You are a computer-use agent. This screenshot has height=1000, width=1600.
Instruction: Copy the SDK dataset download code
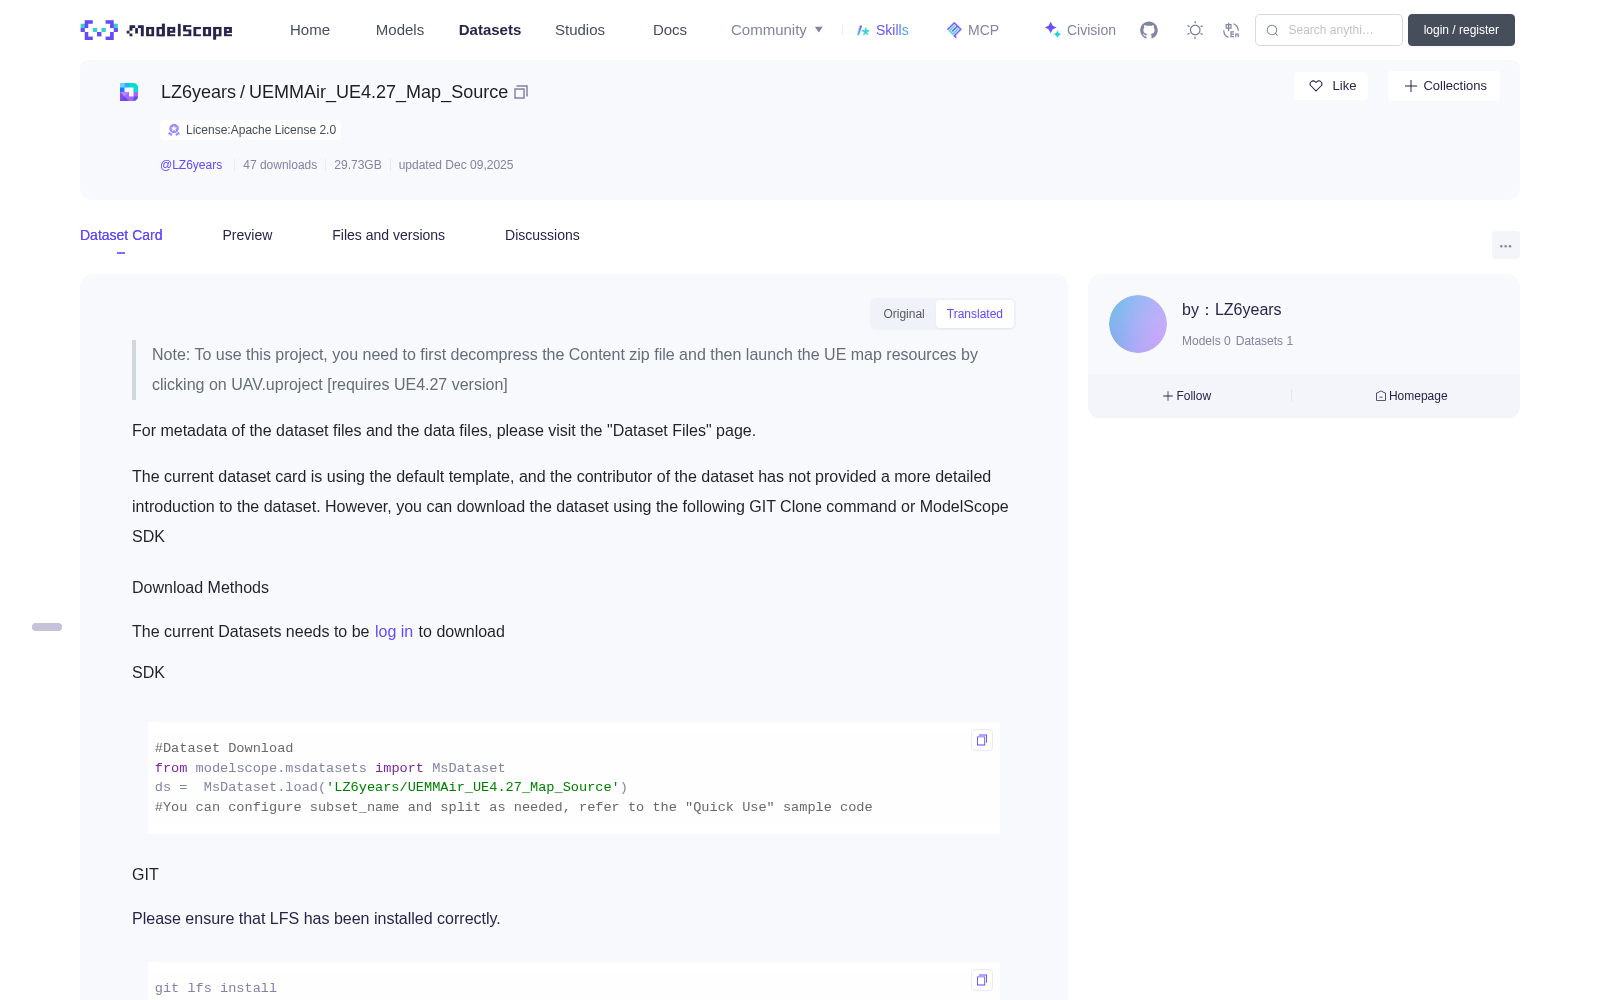click(982, 740)
